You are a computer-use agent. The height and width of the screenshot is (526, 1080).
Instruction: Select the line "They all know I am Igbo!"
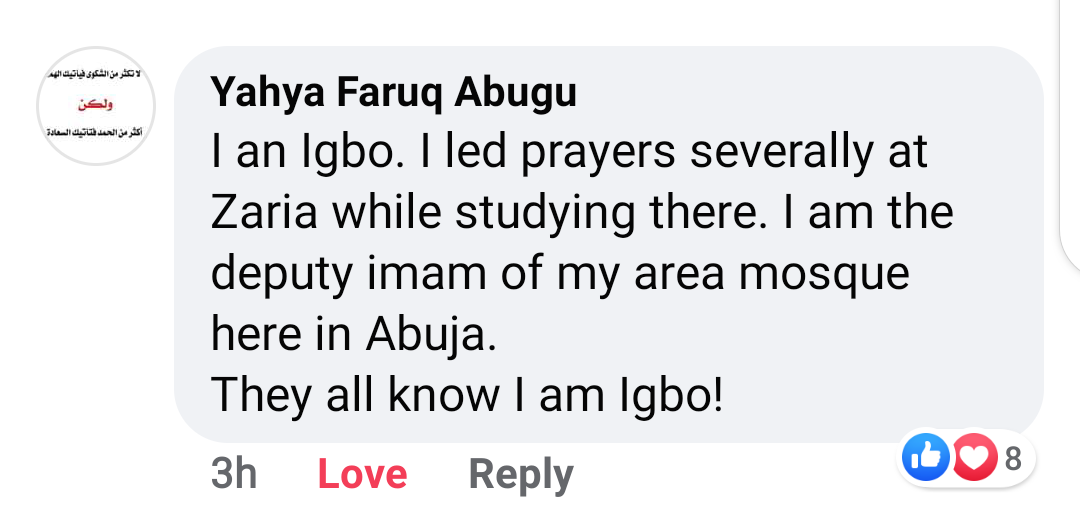(466, 396)
